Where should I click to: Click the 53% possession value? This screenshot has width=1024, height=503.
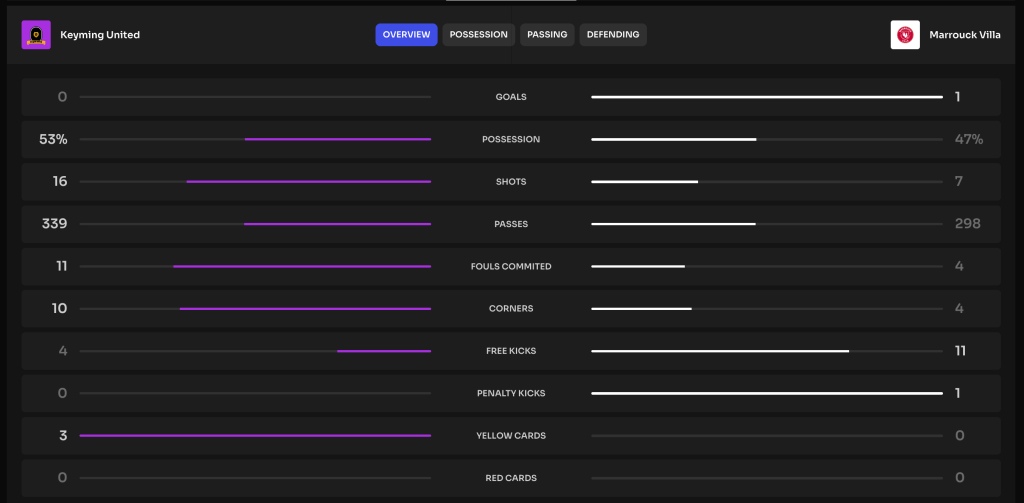click(53, 140)
